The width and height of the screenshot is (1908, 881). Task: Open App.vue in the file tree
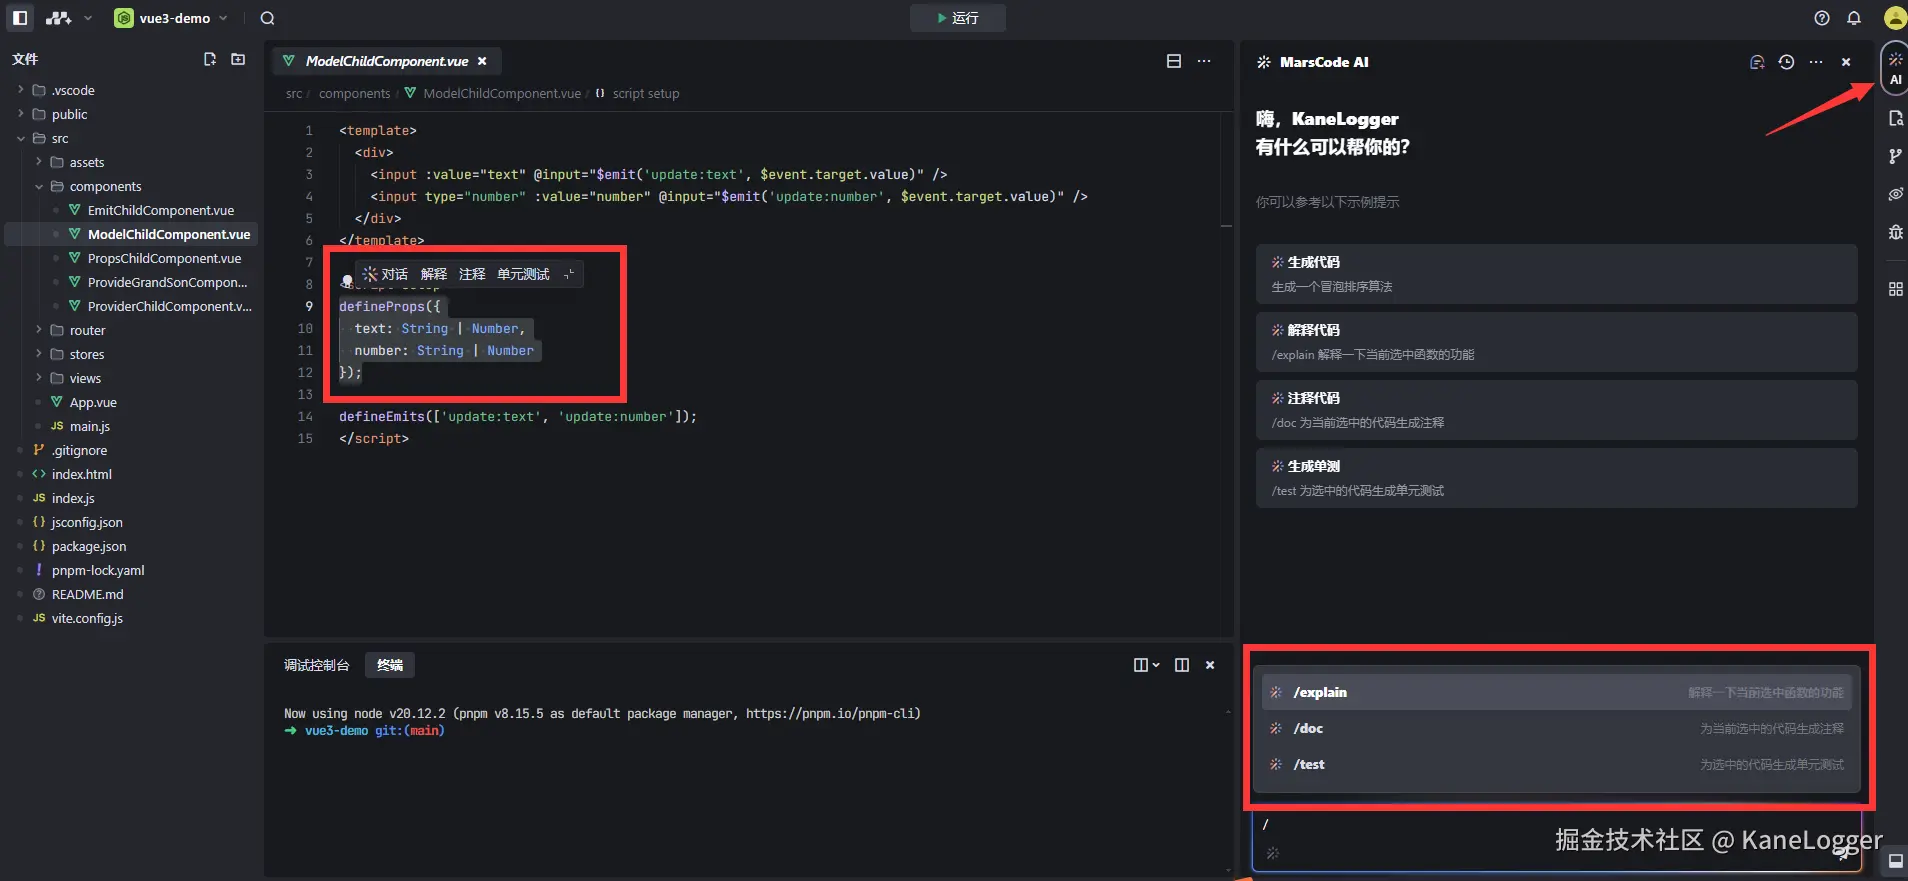(93, 402)
